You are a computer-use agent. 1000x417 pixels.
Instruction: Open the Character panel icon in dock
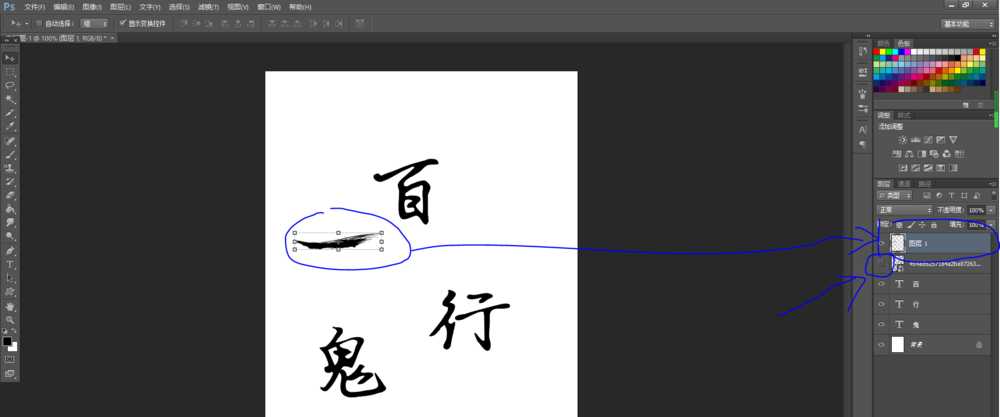(862, 129)
